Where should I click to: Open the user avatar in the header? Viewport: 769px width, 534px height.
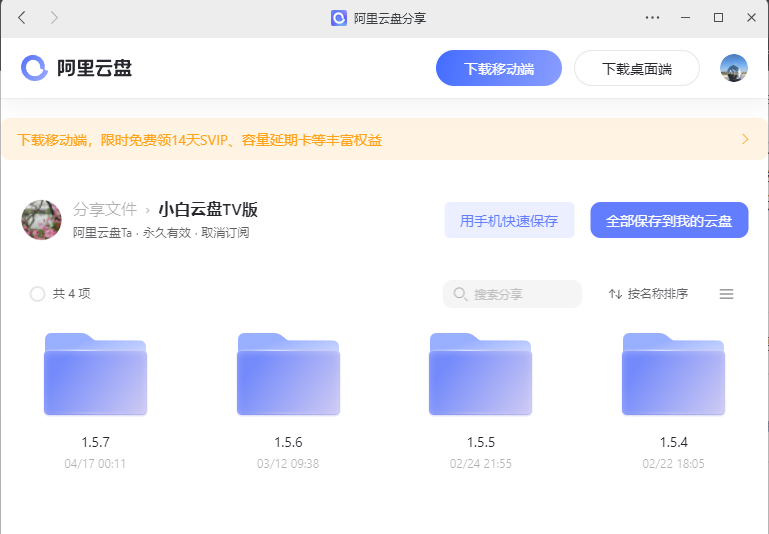(734, 68)
